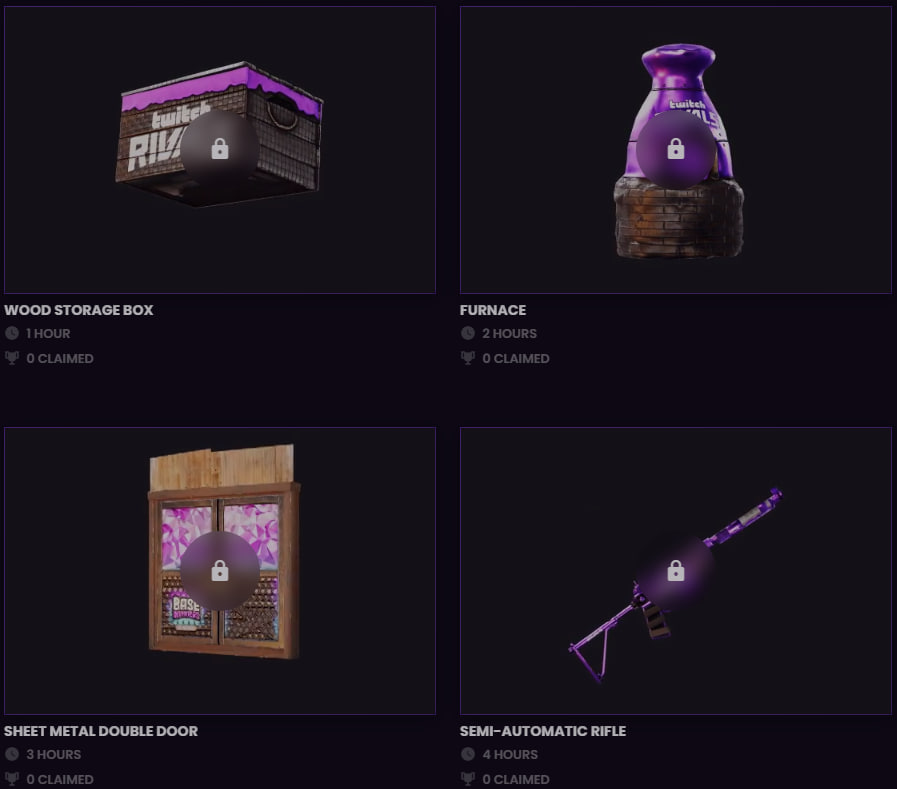Click the clock icon beside 1 HOUR
This screenshot has width=897, height=789.
(x=11, y=333)
